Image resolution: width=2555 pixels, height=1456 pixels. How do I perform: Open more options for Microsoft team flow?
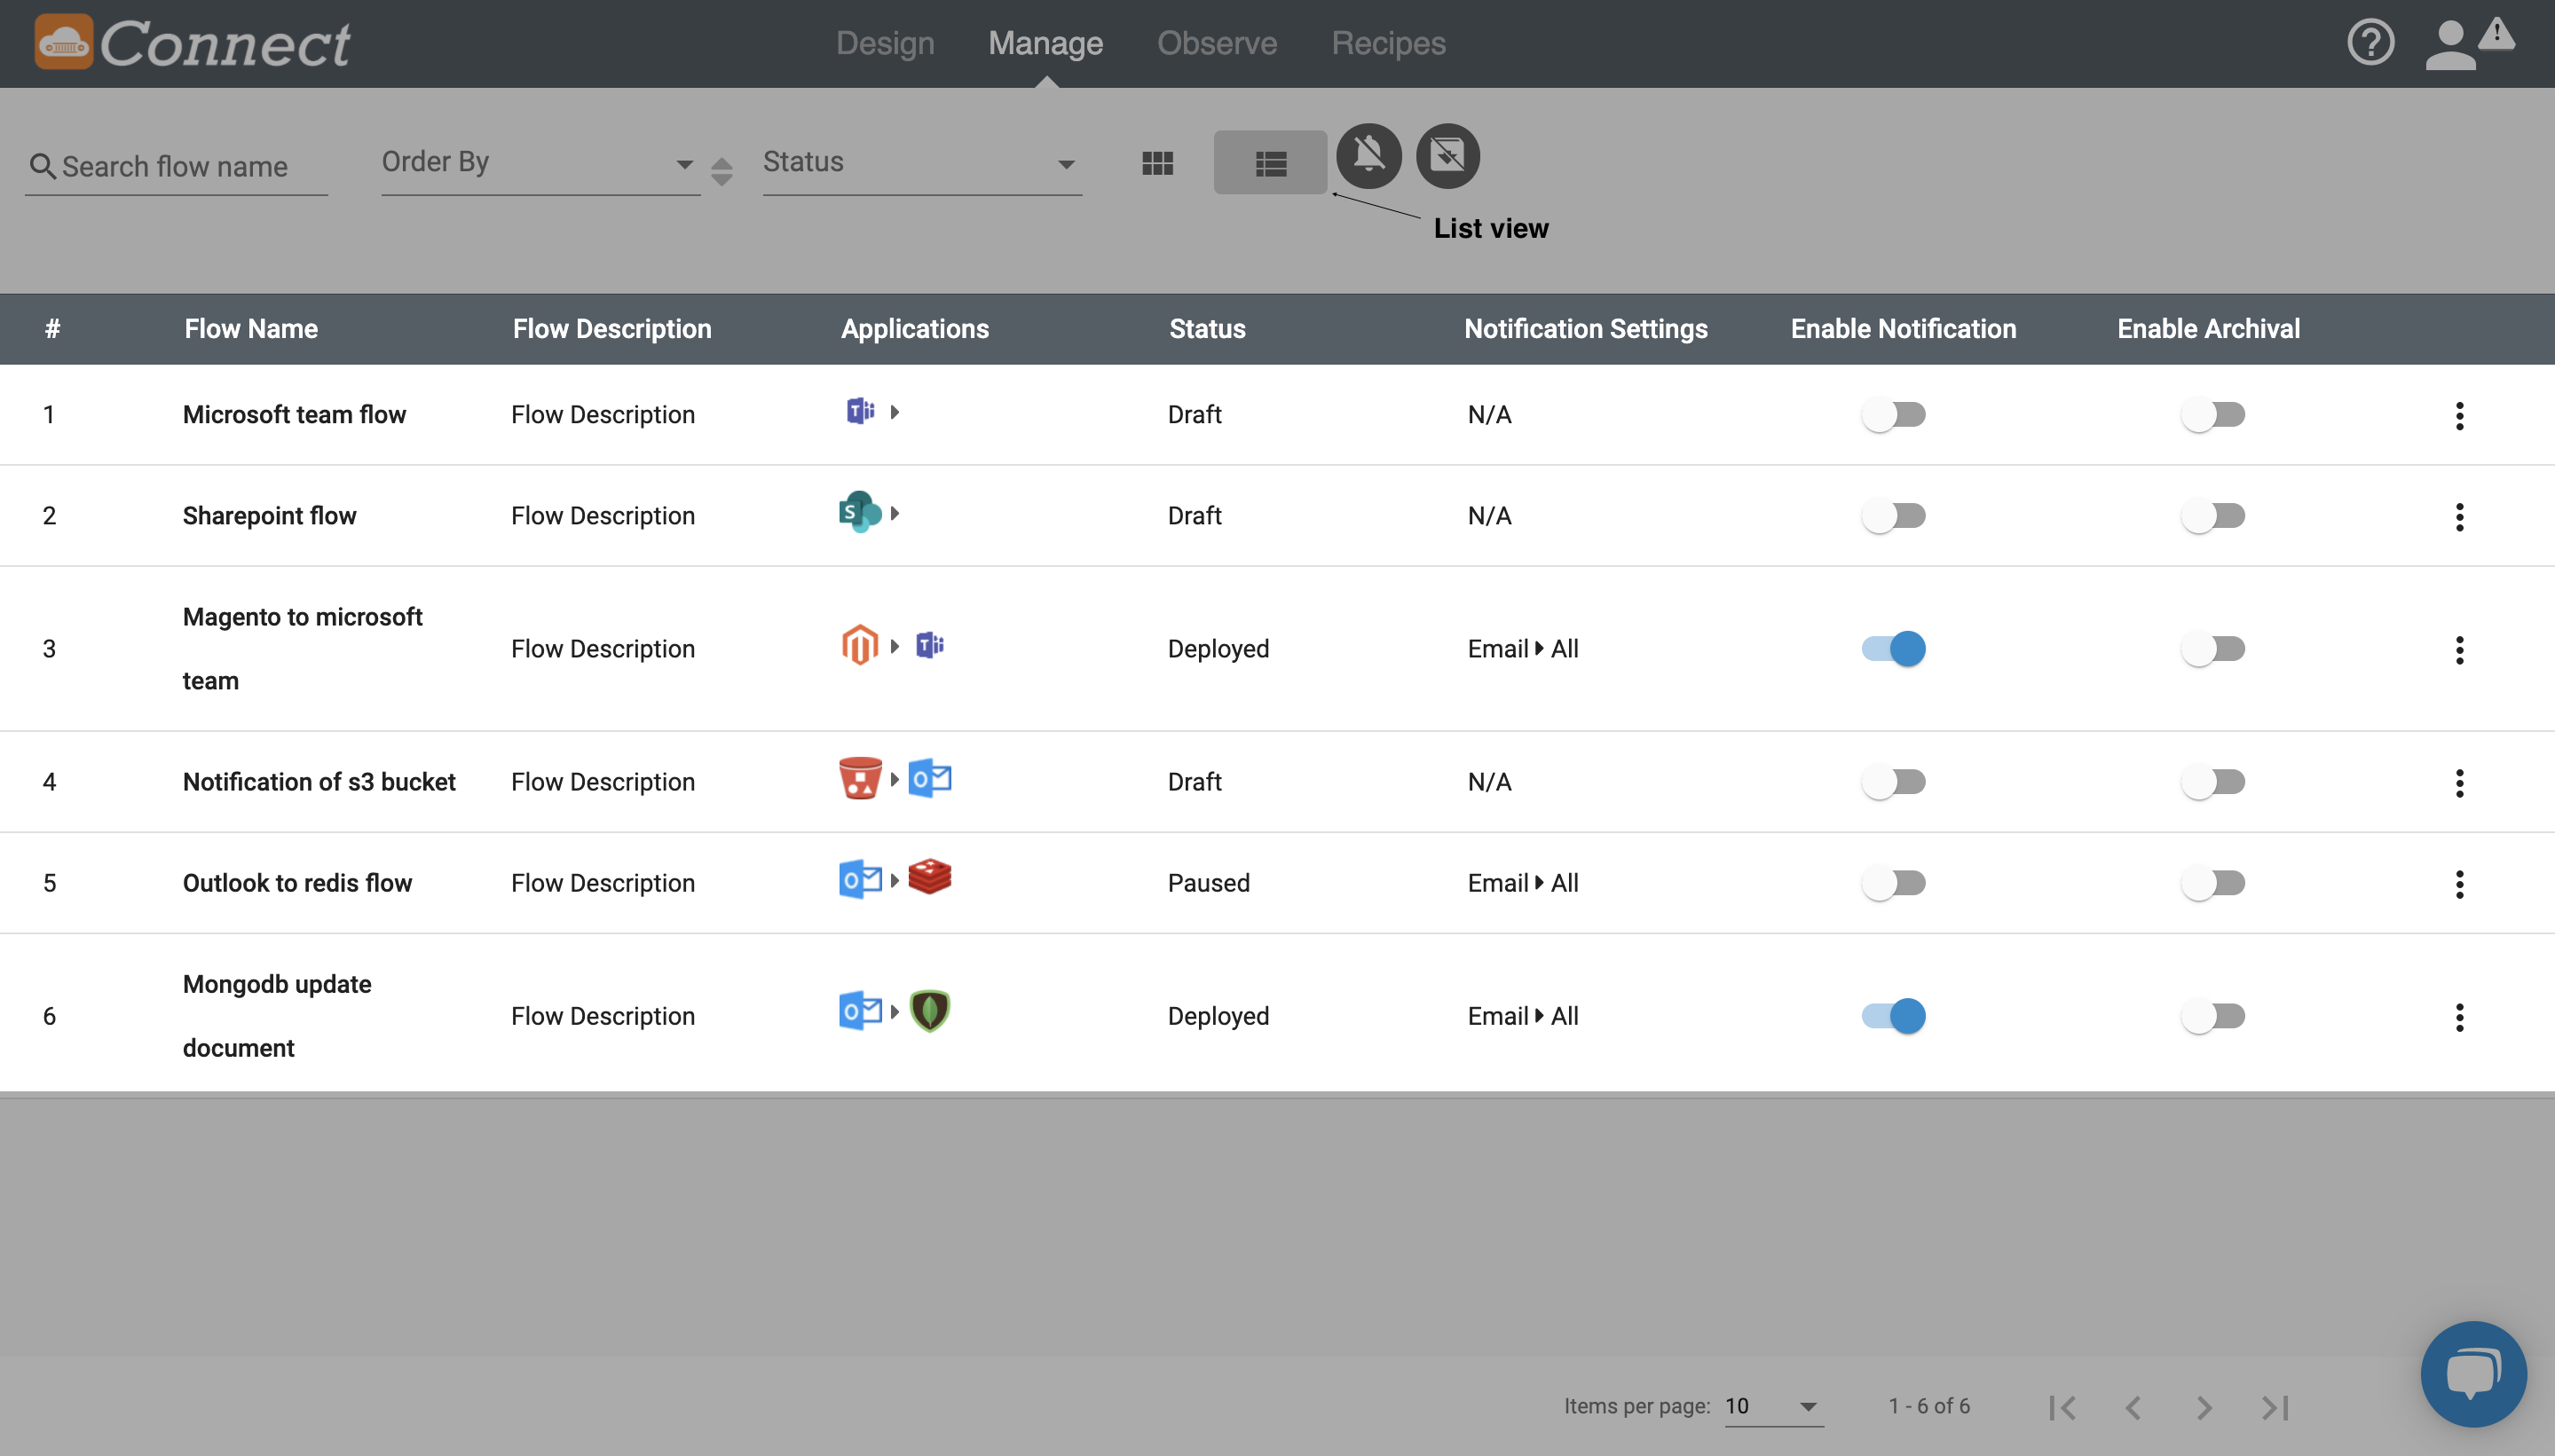pos(2459,415)
